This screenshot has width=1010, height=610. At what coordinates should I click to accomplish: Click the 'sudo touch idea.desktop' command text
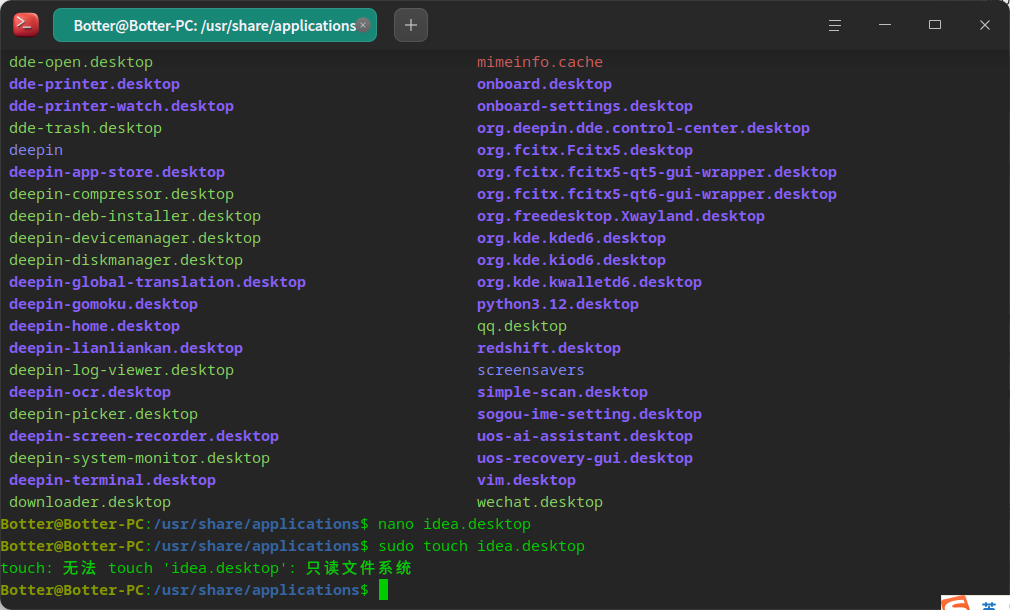click(x=482, y=546)
